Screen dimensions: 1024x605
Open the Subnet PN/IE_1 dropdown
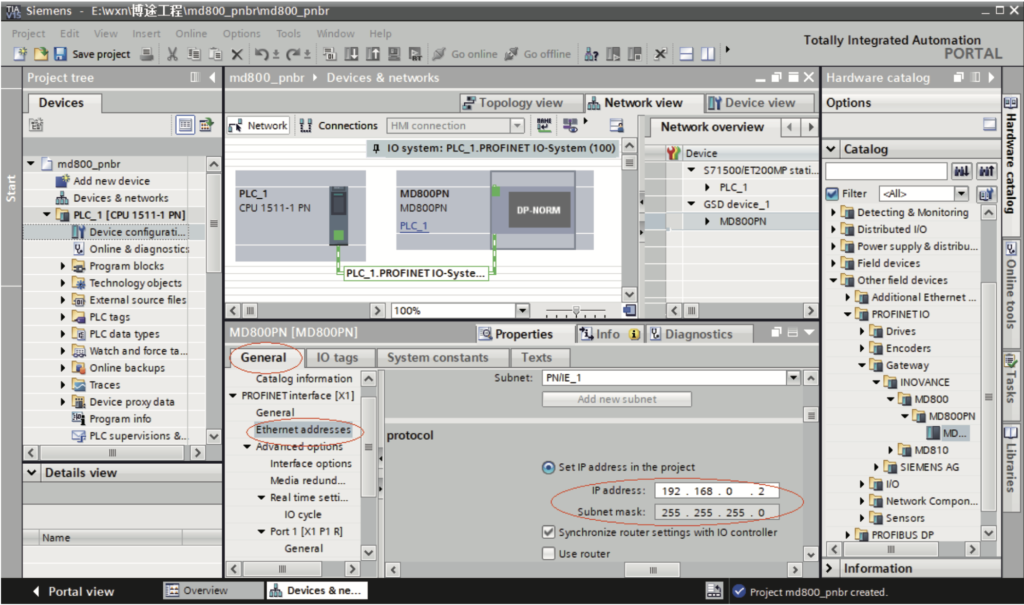point(794,378)
